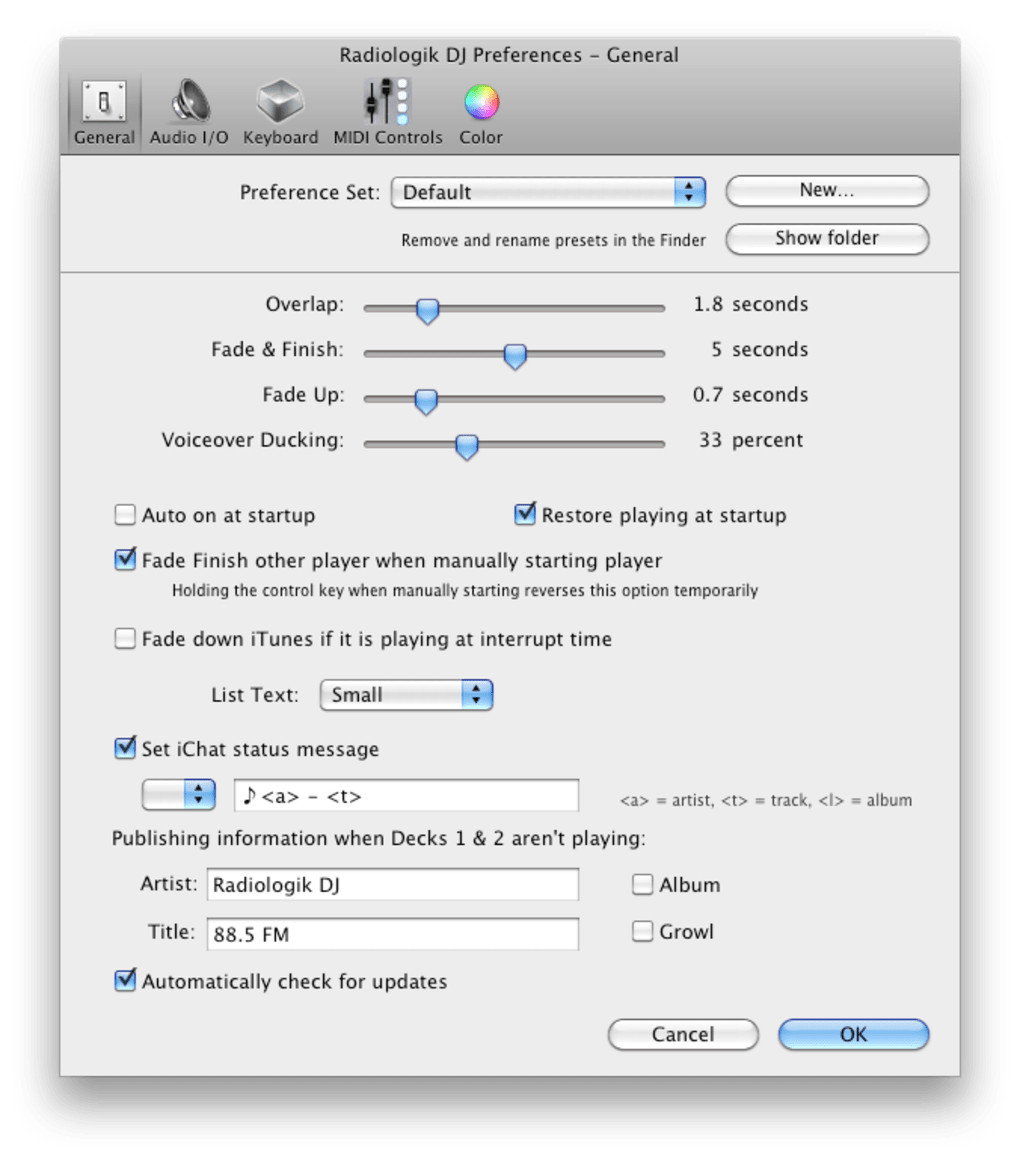The width and height of the screenshot is (1020, 1159).
Task: Enable Auto on at startup
Action: pos(125,514)
